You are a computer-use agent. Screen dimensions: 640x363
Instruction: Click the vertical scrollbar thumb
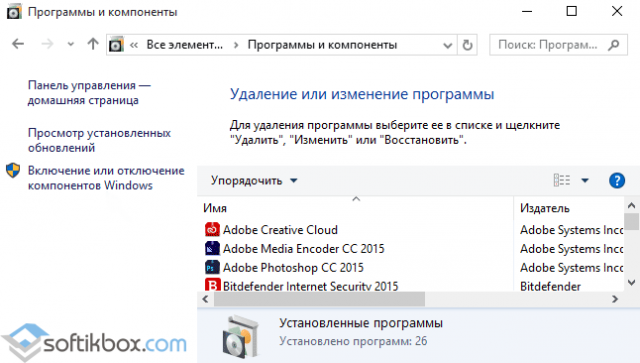tap(631, 222)
